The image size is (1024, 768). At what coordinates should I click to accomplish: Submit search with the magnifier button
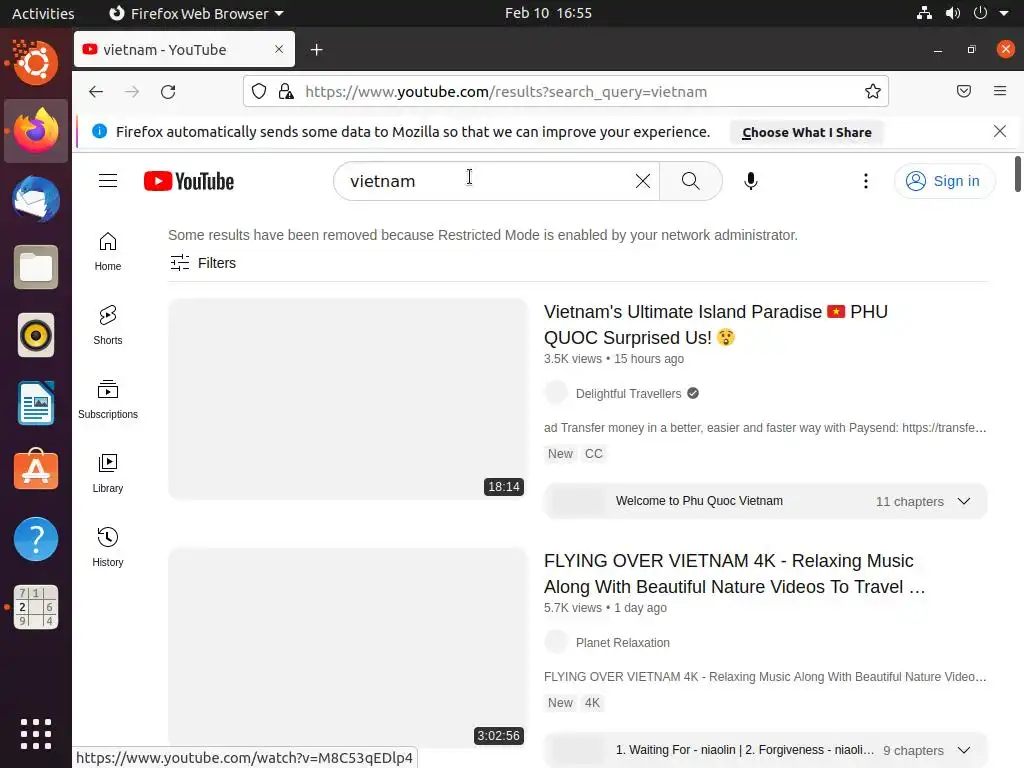click(690, 181)
